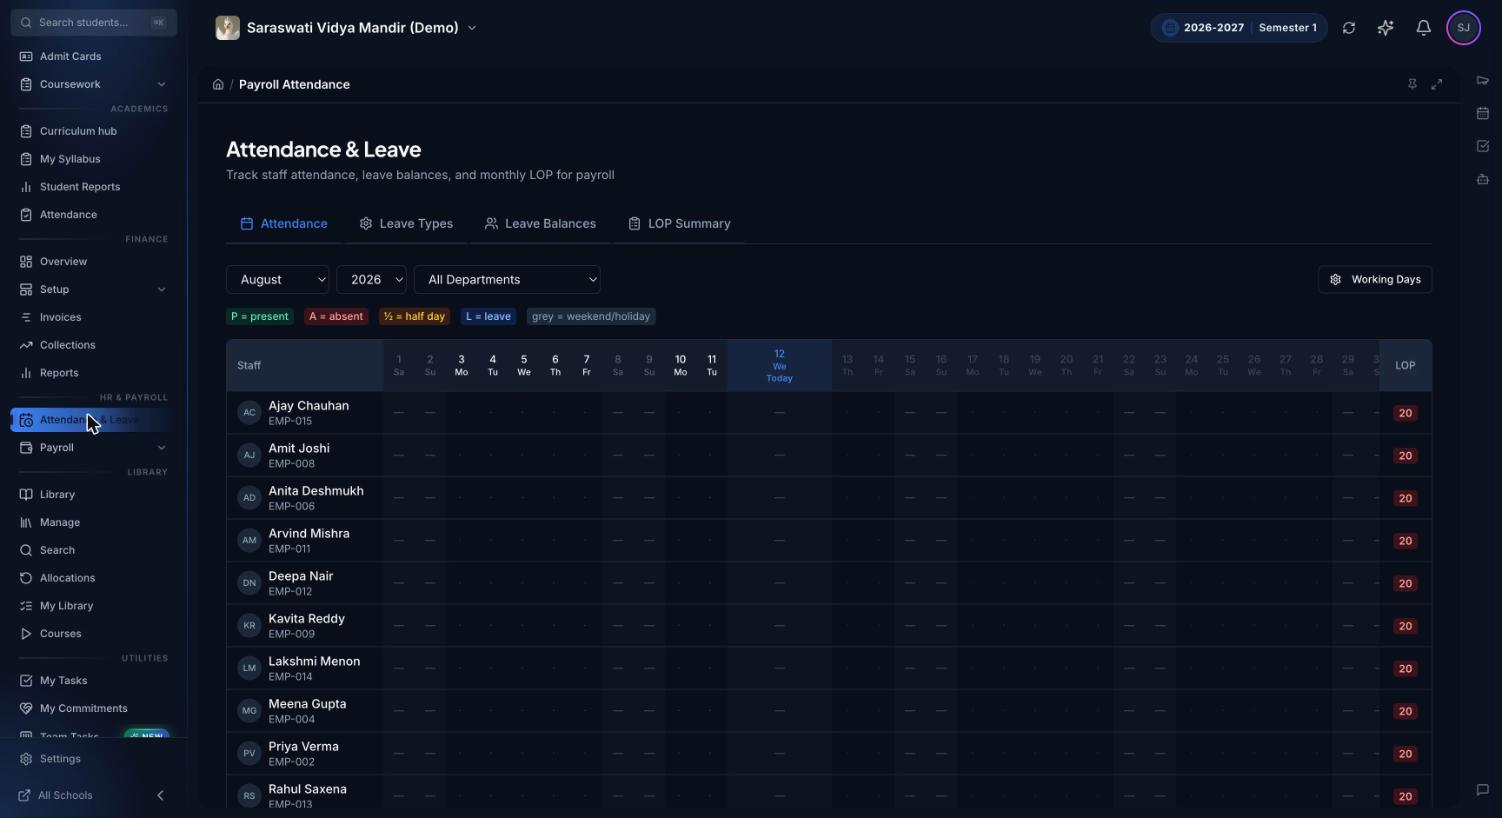Open notifications bell

point(1423,28)
